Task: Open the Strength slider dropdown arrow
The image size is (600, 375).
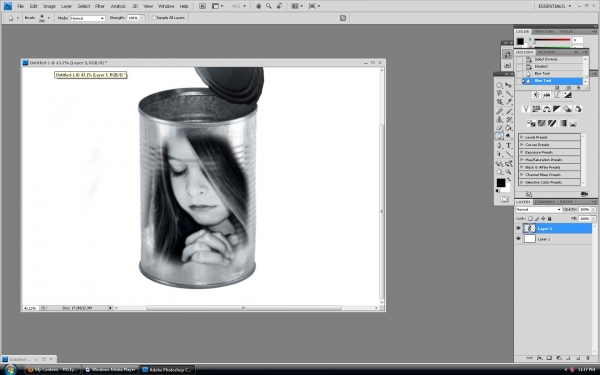Action: (x=142, y=18)
